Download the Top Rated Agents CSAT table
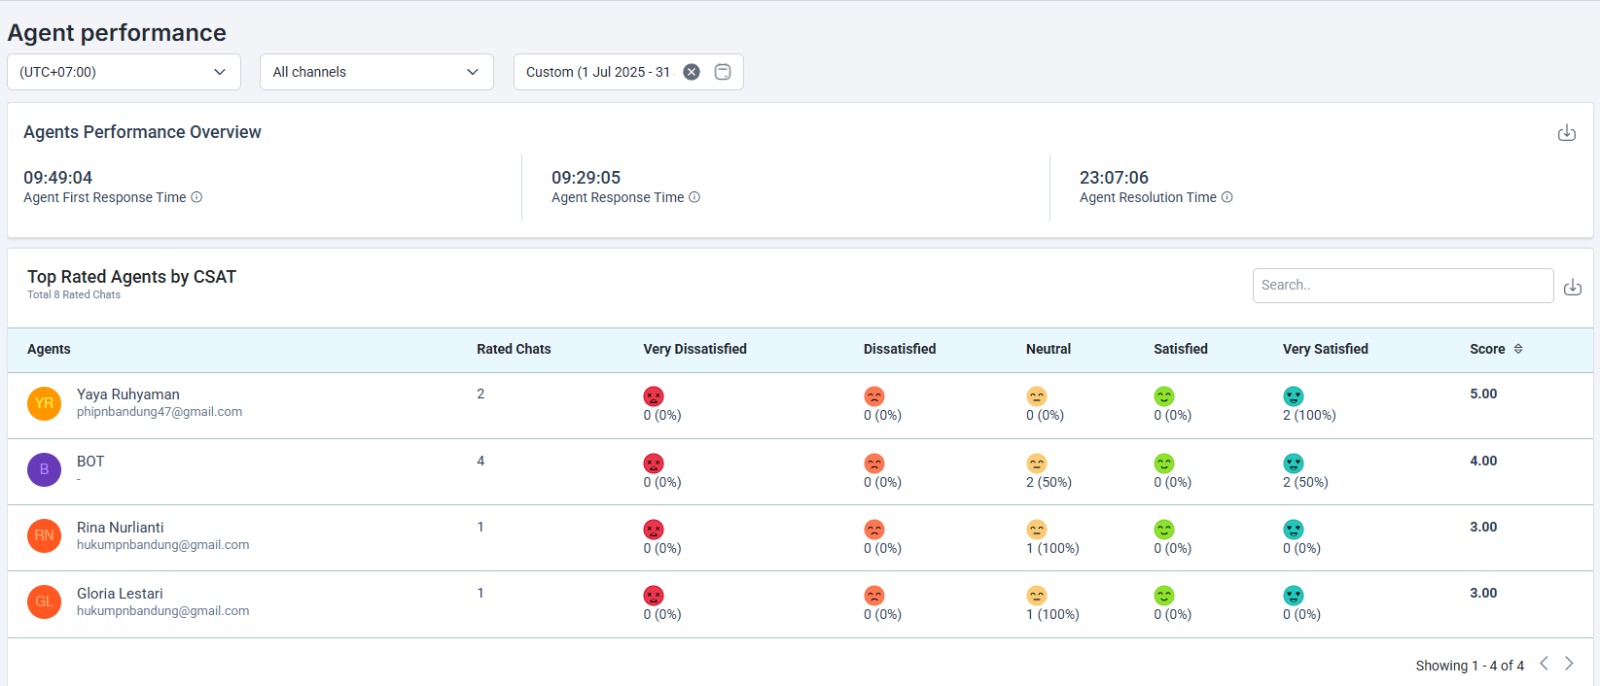The height and width of the screenshot is (686, 1600). pyautogui.click(x=1572, y=287)
